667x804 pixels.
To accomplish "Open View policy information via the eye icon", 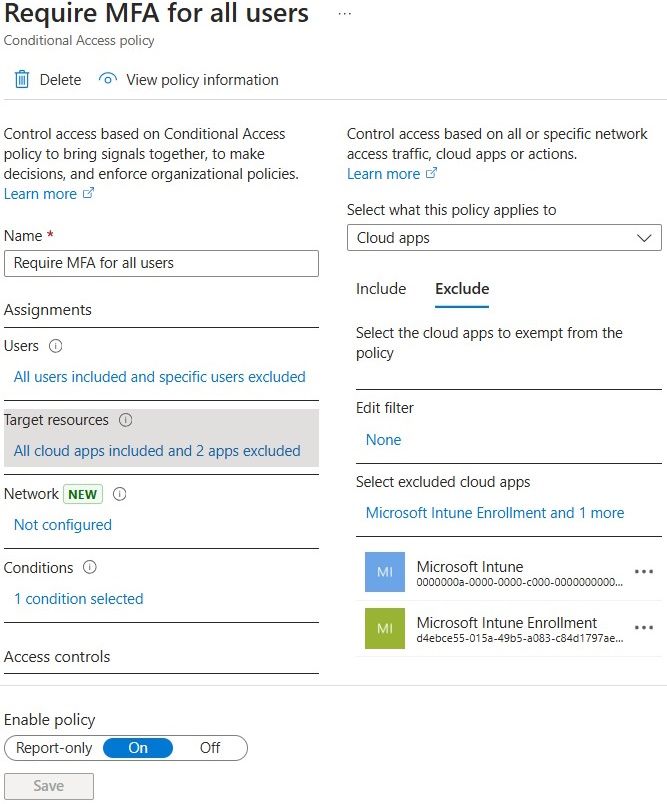I will pos(107,80).
